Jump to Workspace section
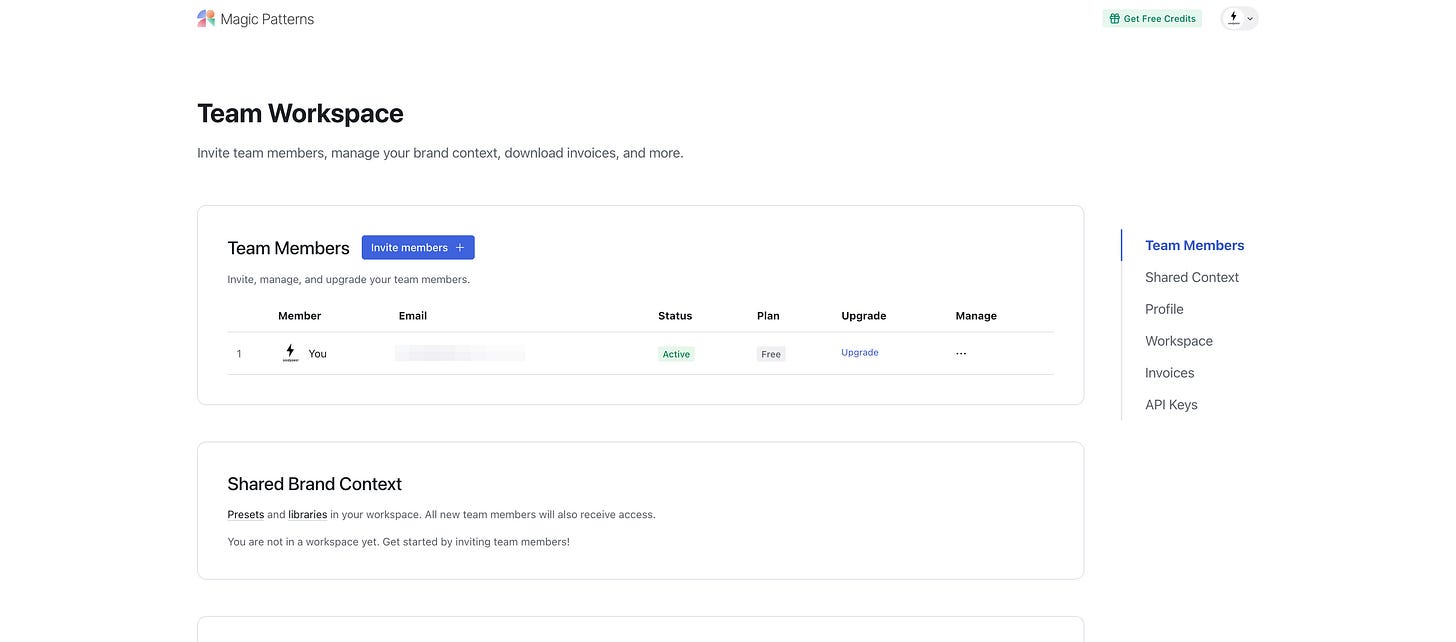Viewport: 1456px width, 642px height. 1179,341
